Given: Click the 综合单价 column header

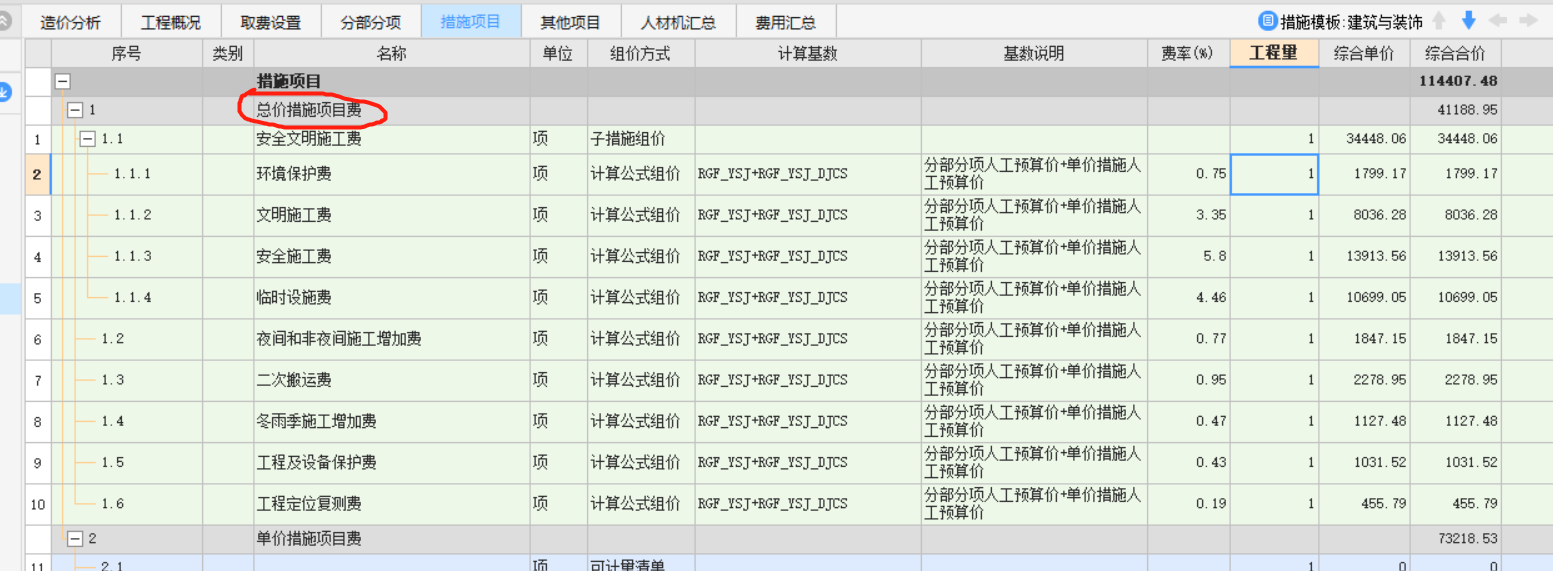Looking at the screenshot, I should point(1364,54).
